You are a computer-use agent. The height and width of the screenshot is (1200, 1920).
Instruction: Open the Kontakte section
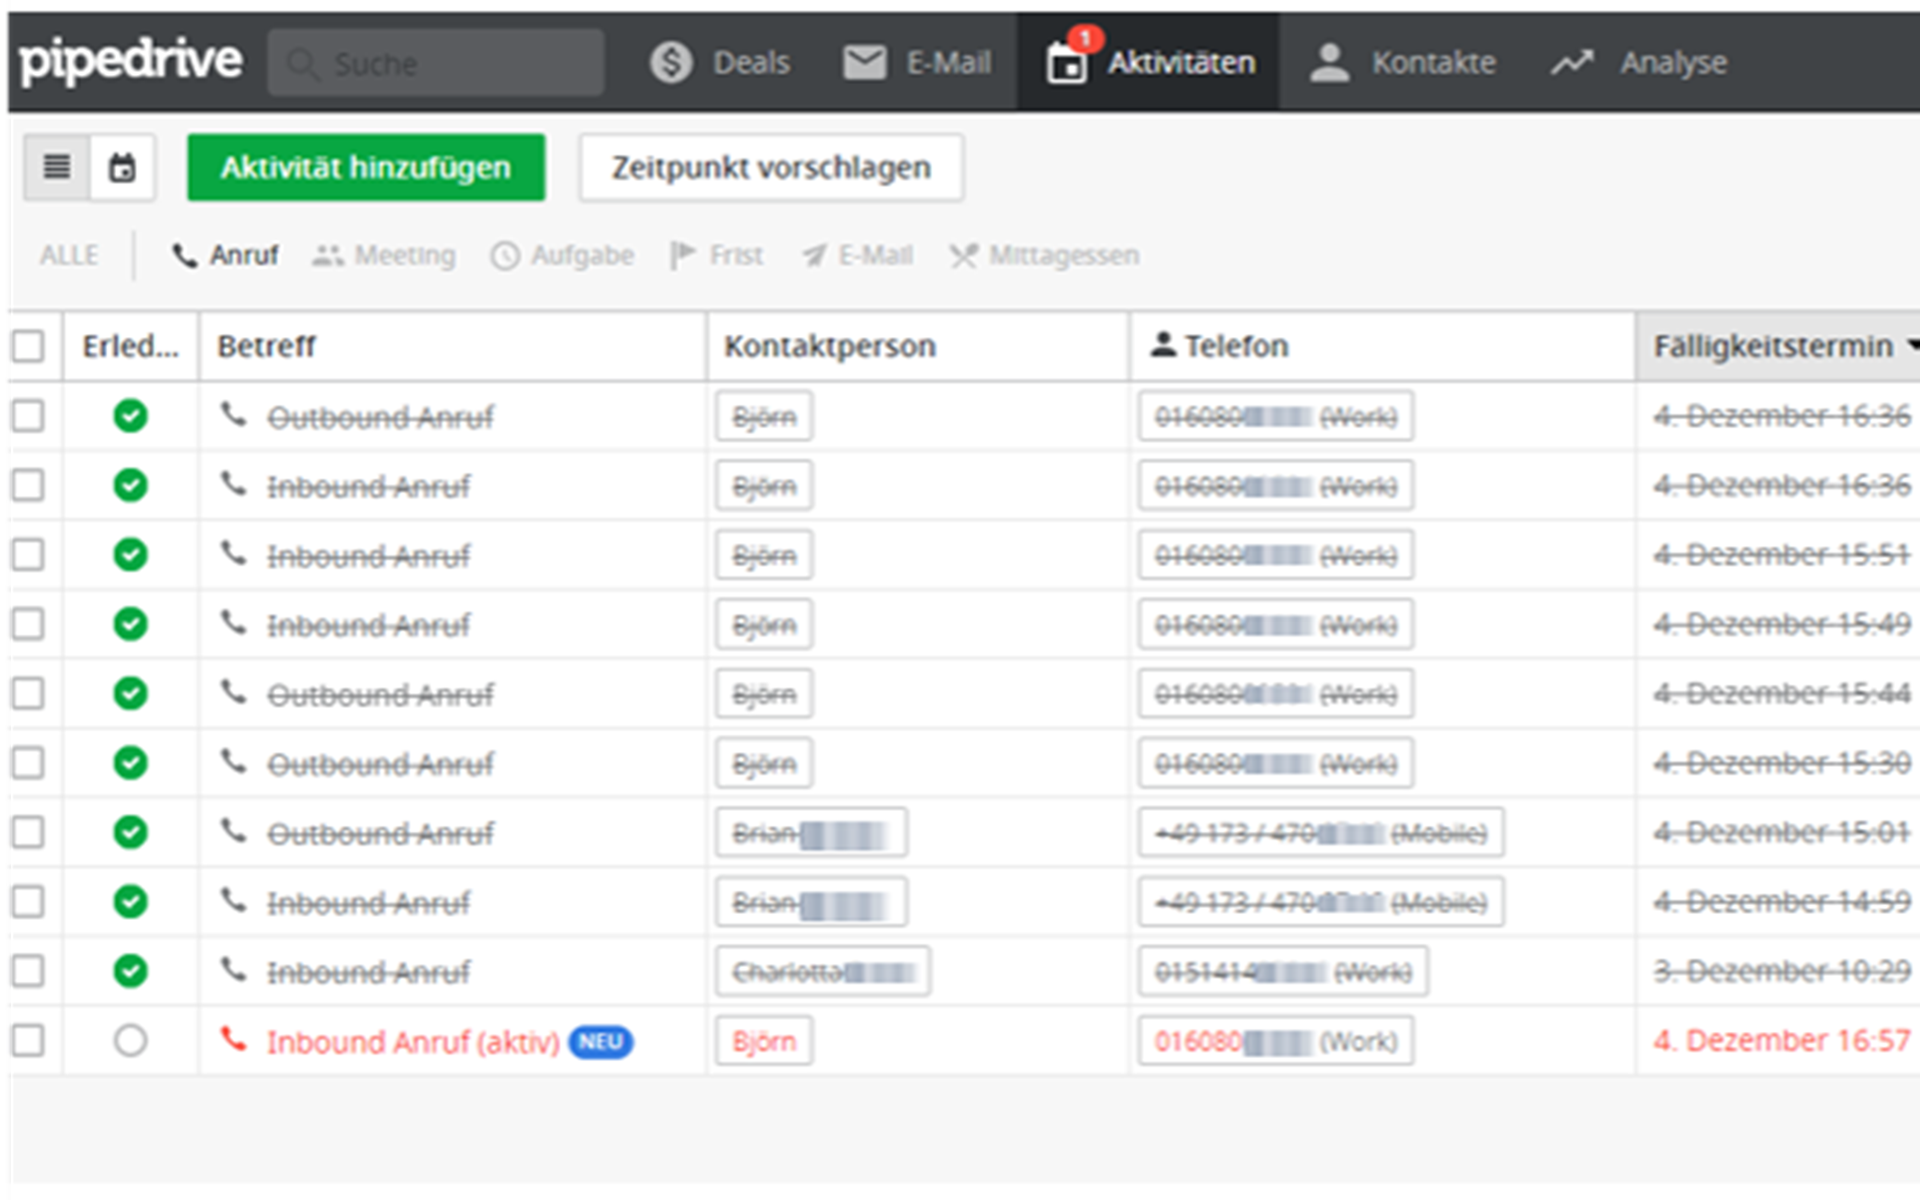[1402, 63]
